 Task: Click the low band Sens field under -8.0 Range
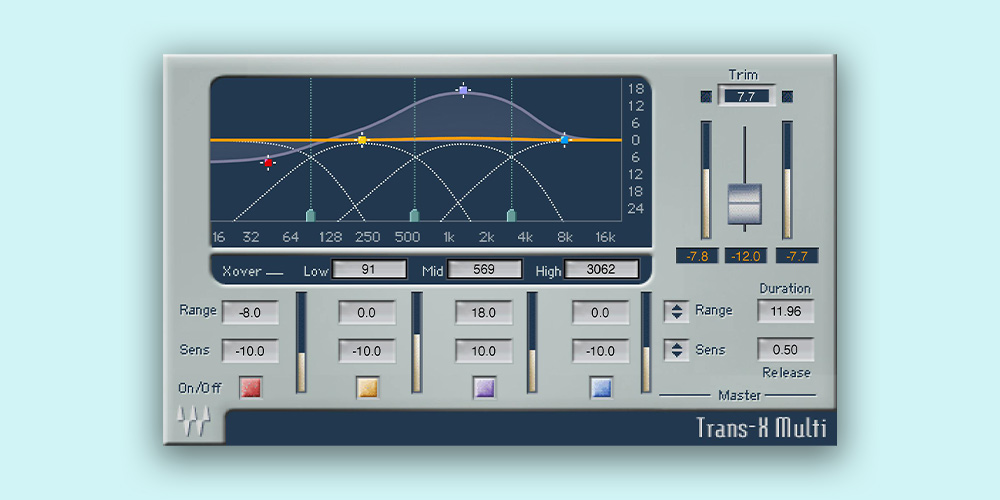point(250,351)
